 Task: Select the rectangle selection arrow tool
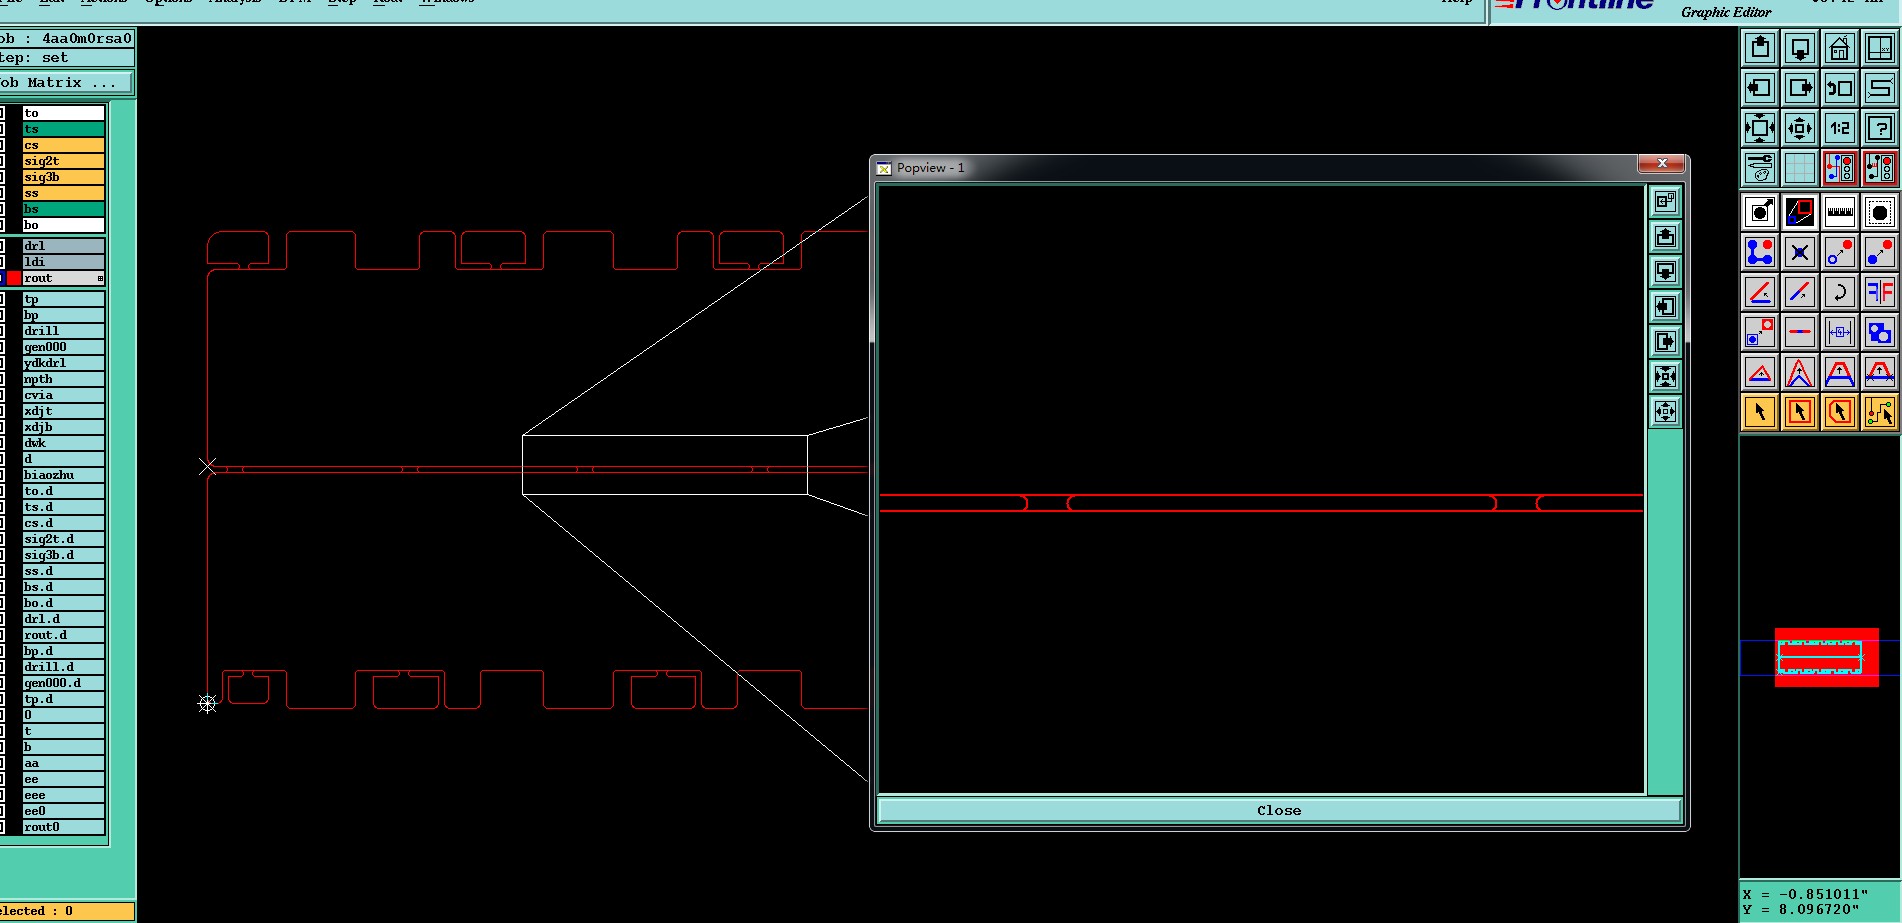click(x=1800, y=412)
